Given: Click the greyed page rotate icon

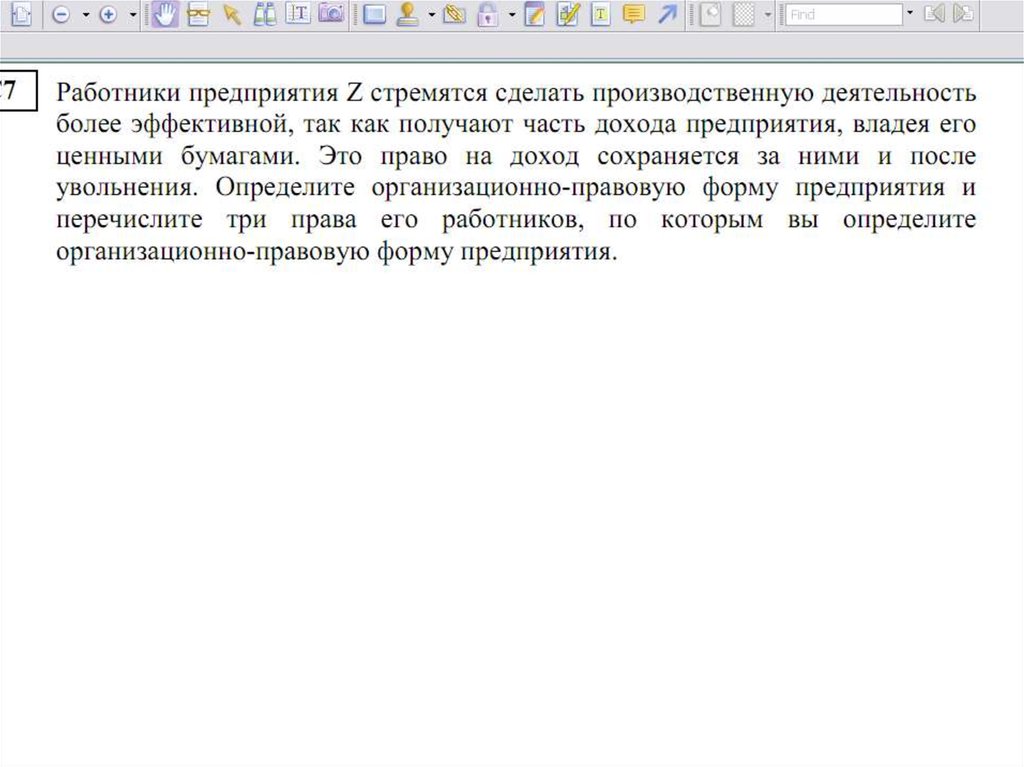Looking at the screenshot, I should [x=710, y=14].
